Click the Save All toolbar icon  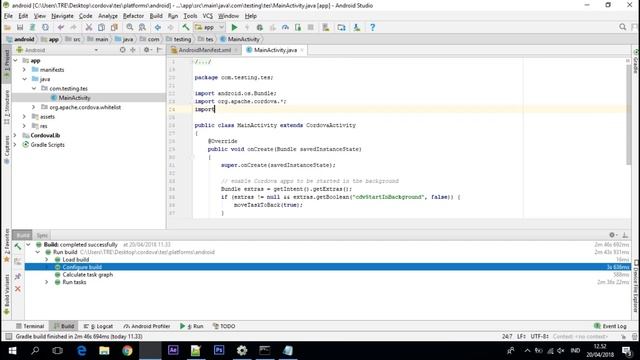point(20,27)
